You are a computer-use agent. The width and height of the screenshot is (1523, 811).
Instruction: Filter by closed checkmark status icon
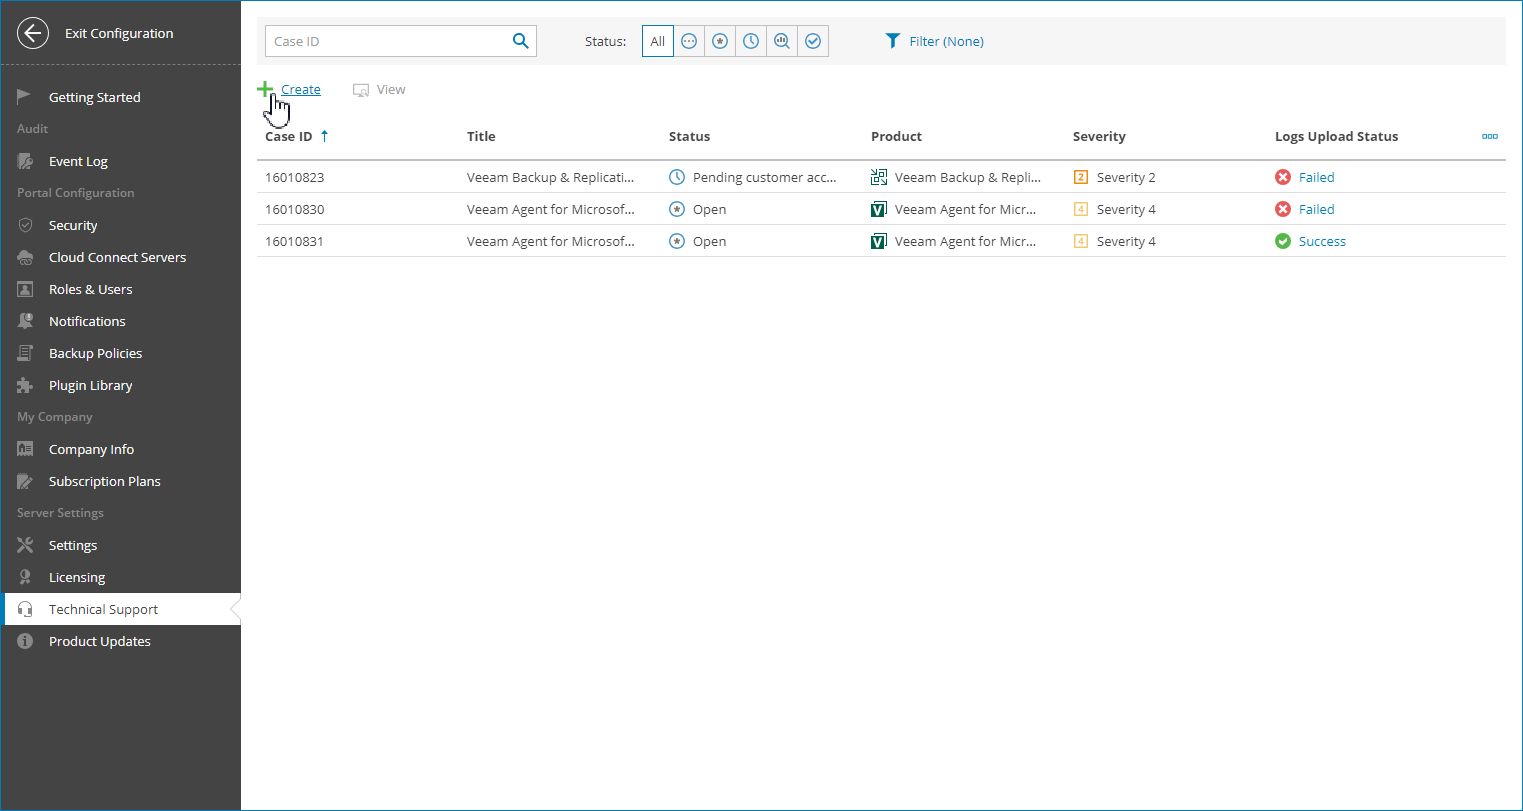813,41
